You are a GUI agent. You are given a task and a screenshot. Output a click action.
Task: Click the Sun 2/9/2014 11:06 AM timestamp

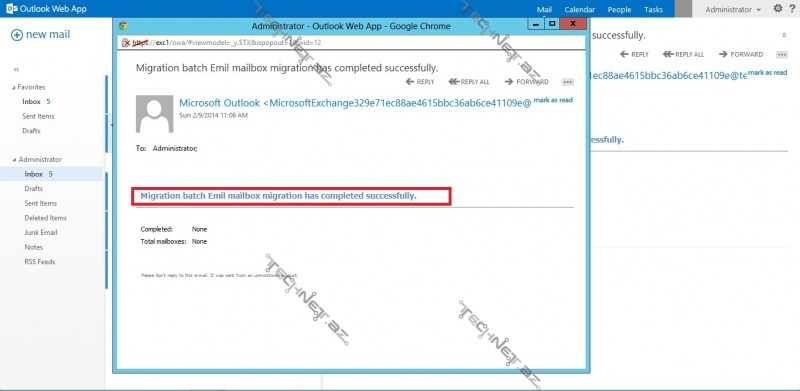214,115
